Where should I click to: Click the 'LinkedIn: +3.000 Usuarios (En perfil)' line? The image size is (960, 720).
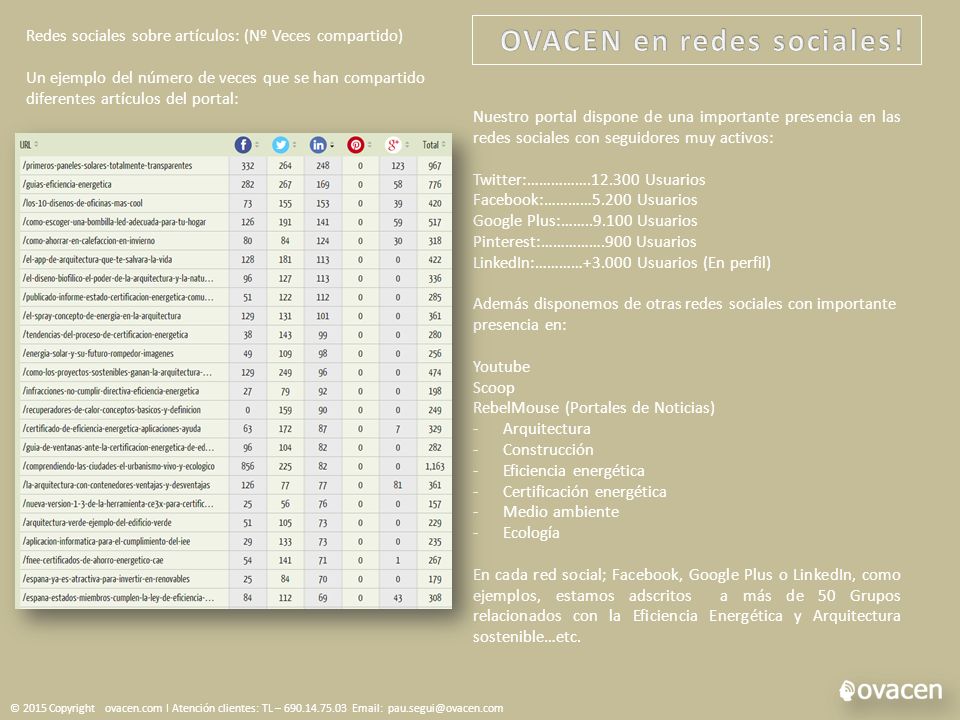621,263
